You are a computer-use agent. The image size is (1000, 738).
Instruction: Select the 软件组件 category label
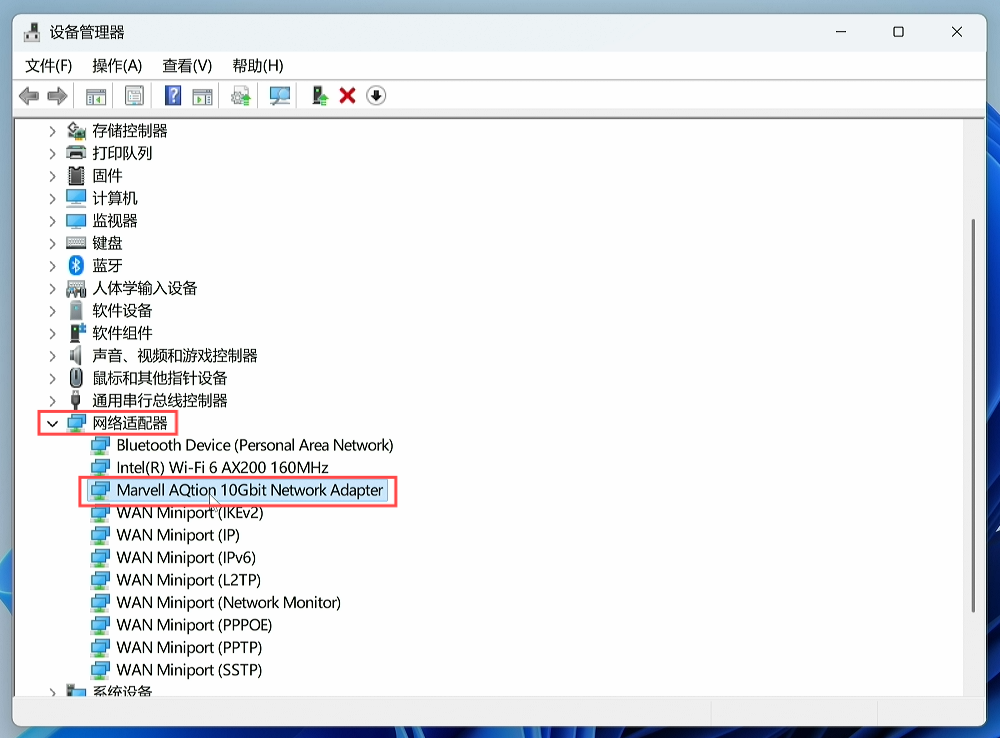[122, 333]
